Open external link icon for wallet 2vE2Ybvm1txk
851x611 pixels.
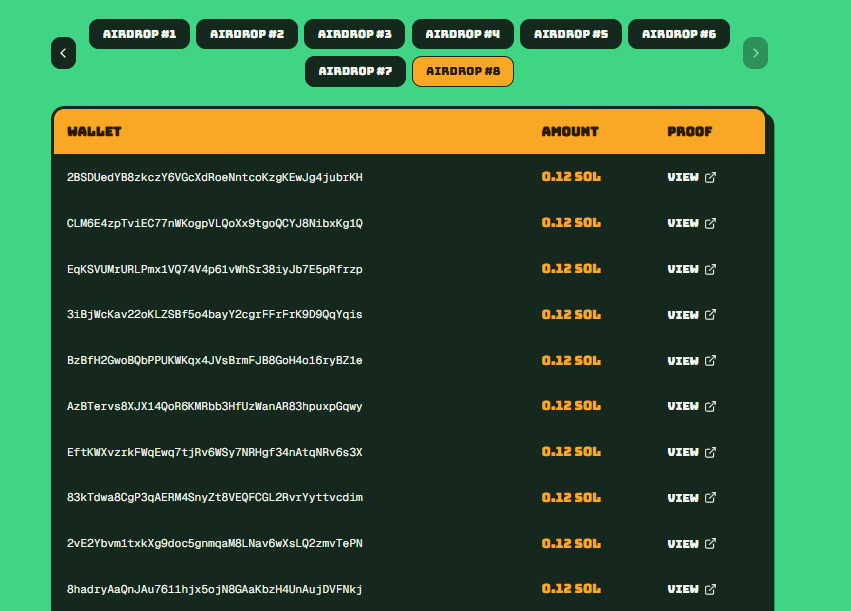(x=710, y=544)
